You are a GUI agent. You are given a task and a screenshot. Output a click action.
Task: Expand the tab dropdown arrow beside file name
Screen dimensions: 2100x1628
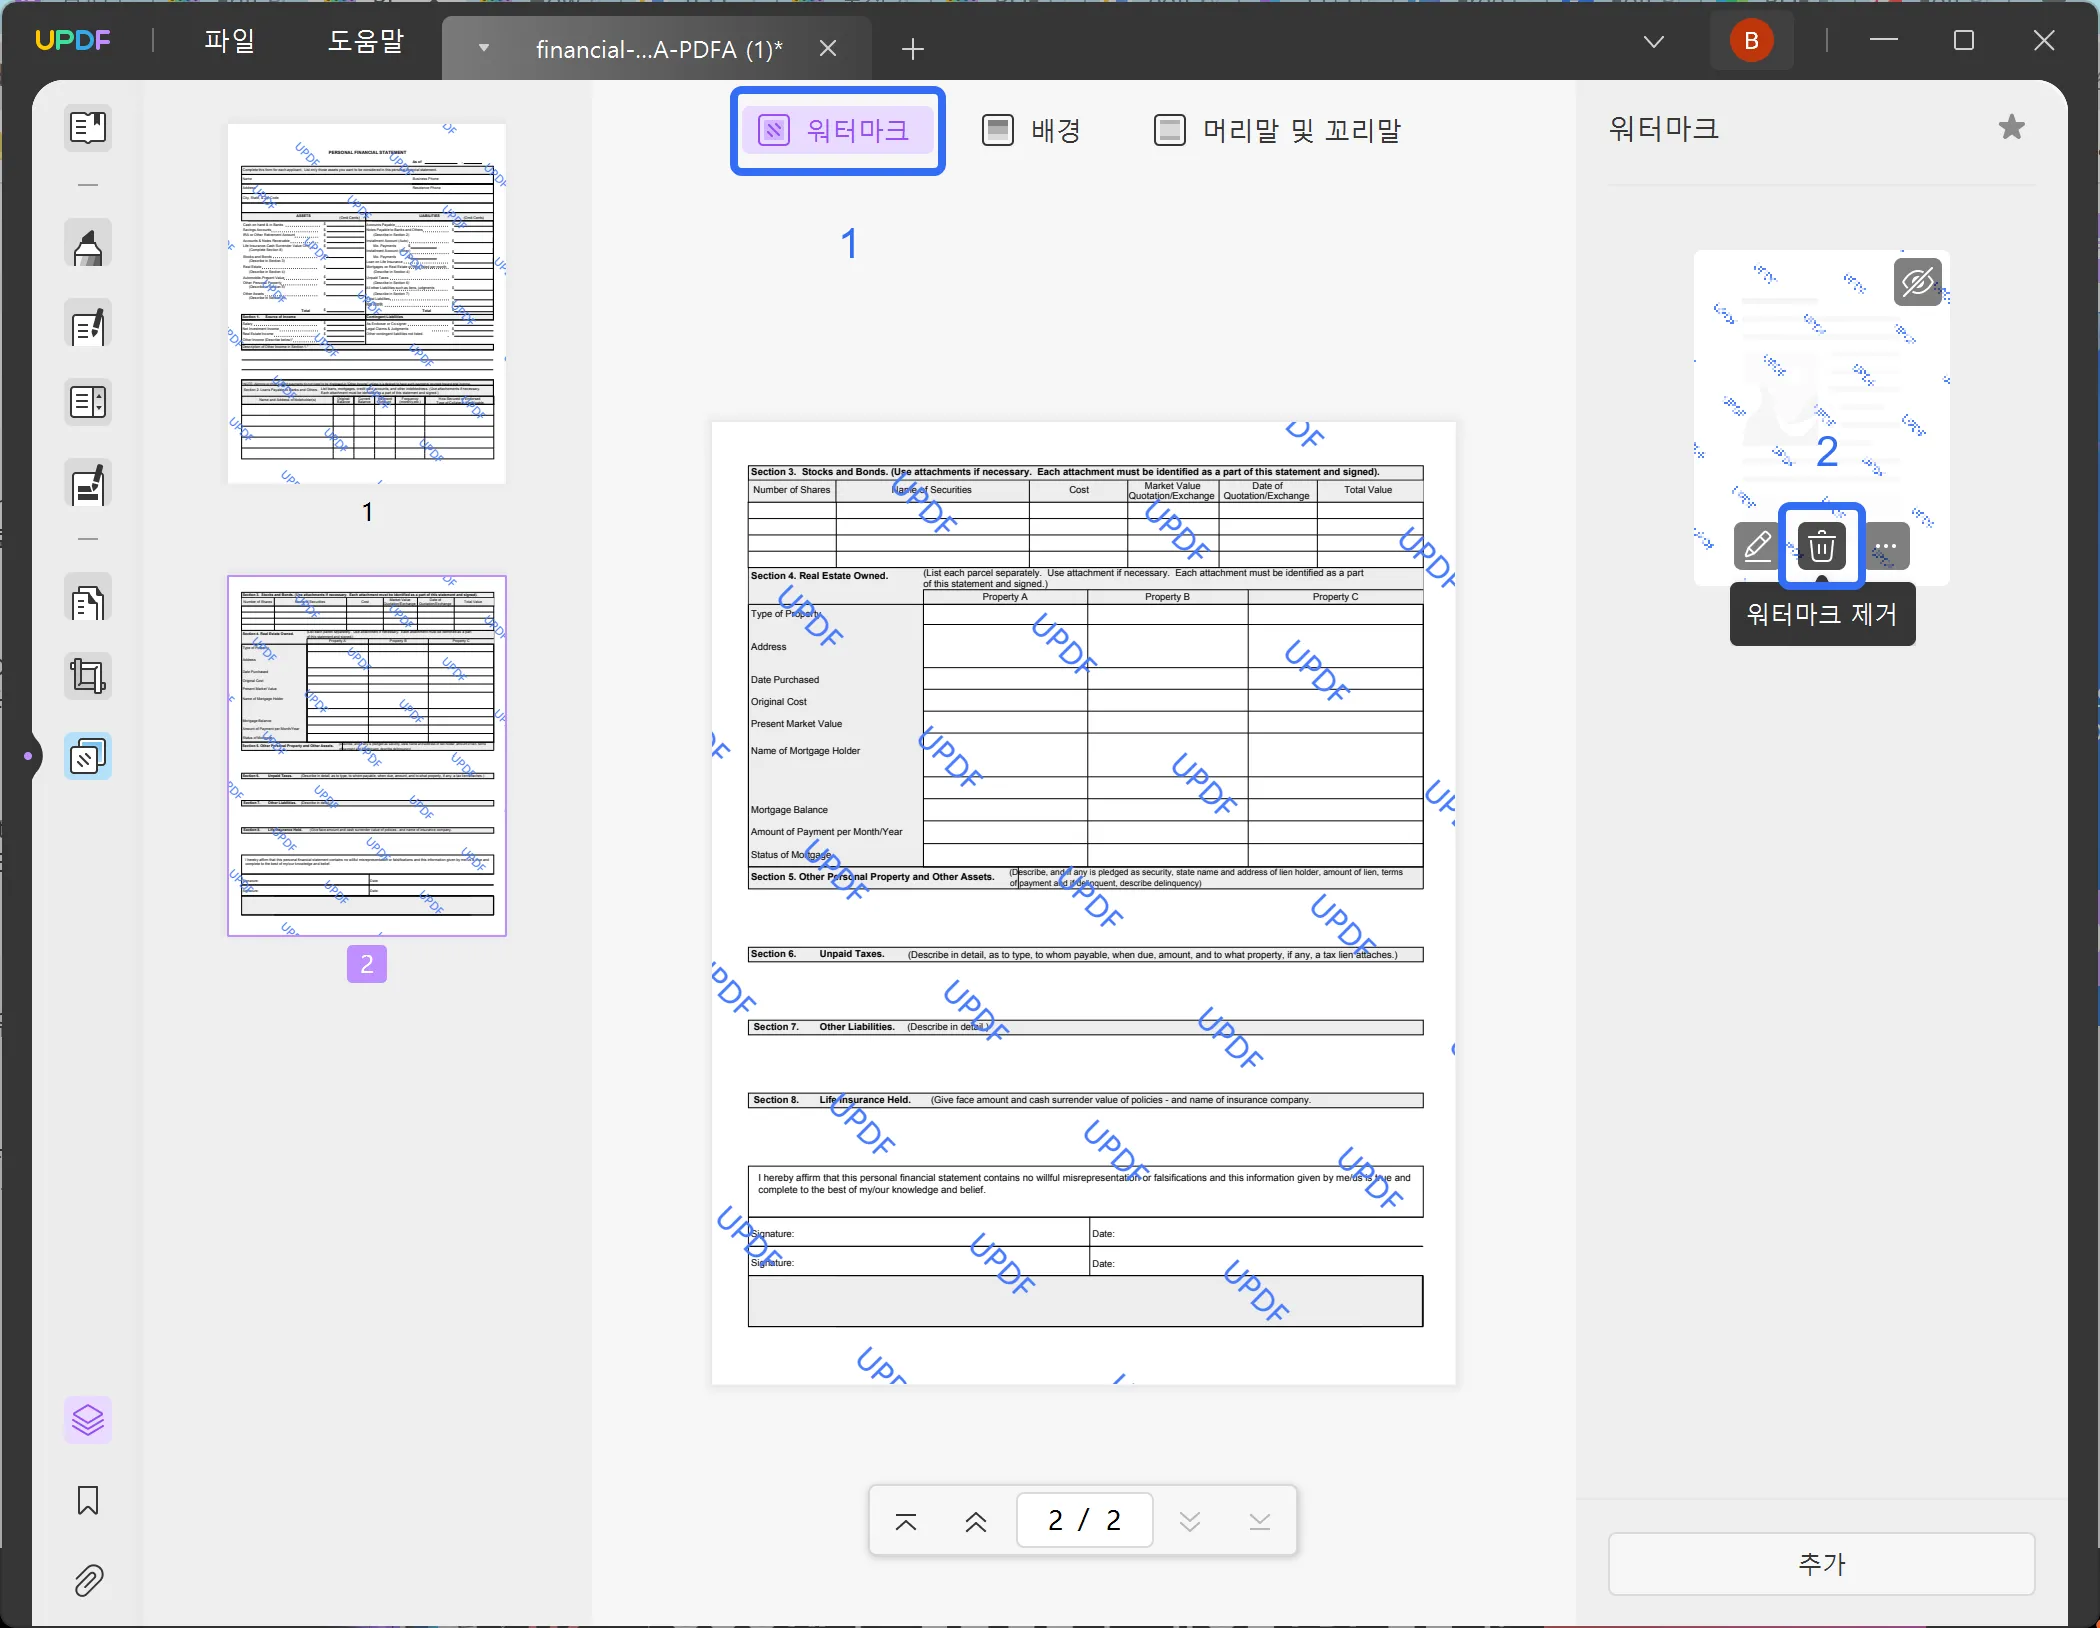(x=484, y=48)
